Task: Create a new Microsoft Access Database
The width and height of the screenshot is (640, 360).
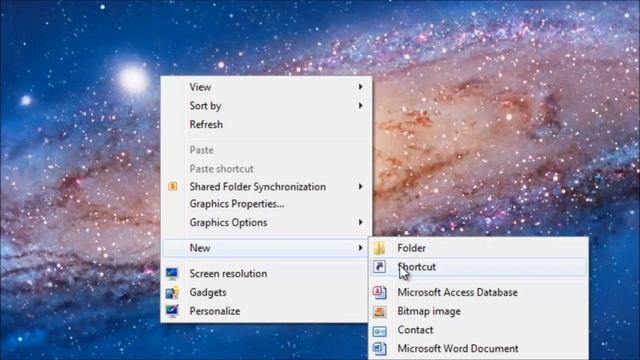Action: pos(478,292)
